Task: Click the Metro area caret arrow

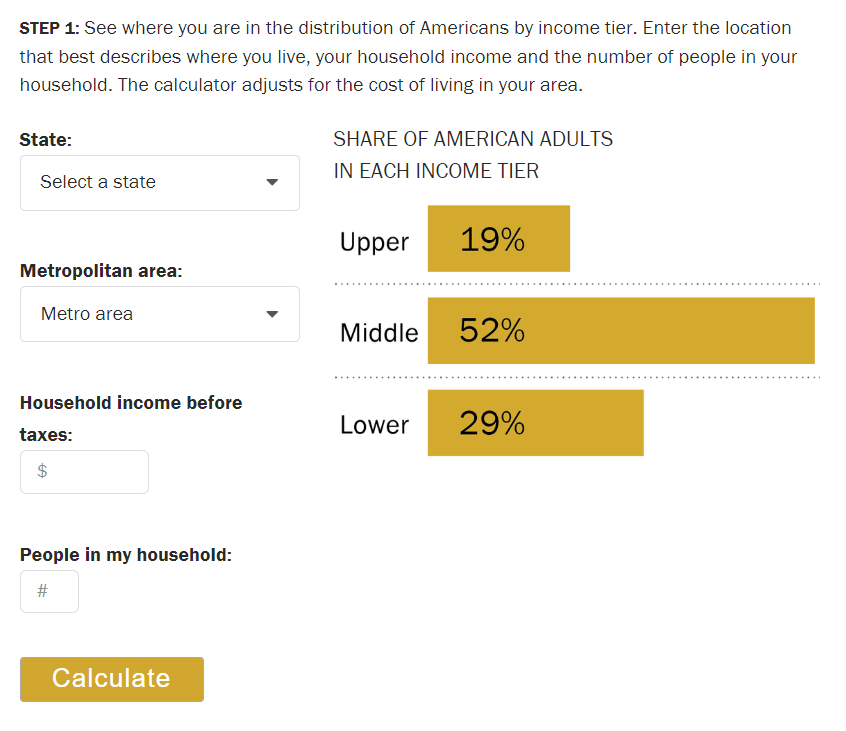Action: [272, 314]
